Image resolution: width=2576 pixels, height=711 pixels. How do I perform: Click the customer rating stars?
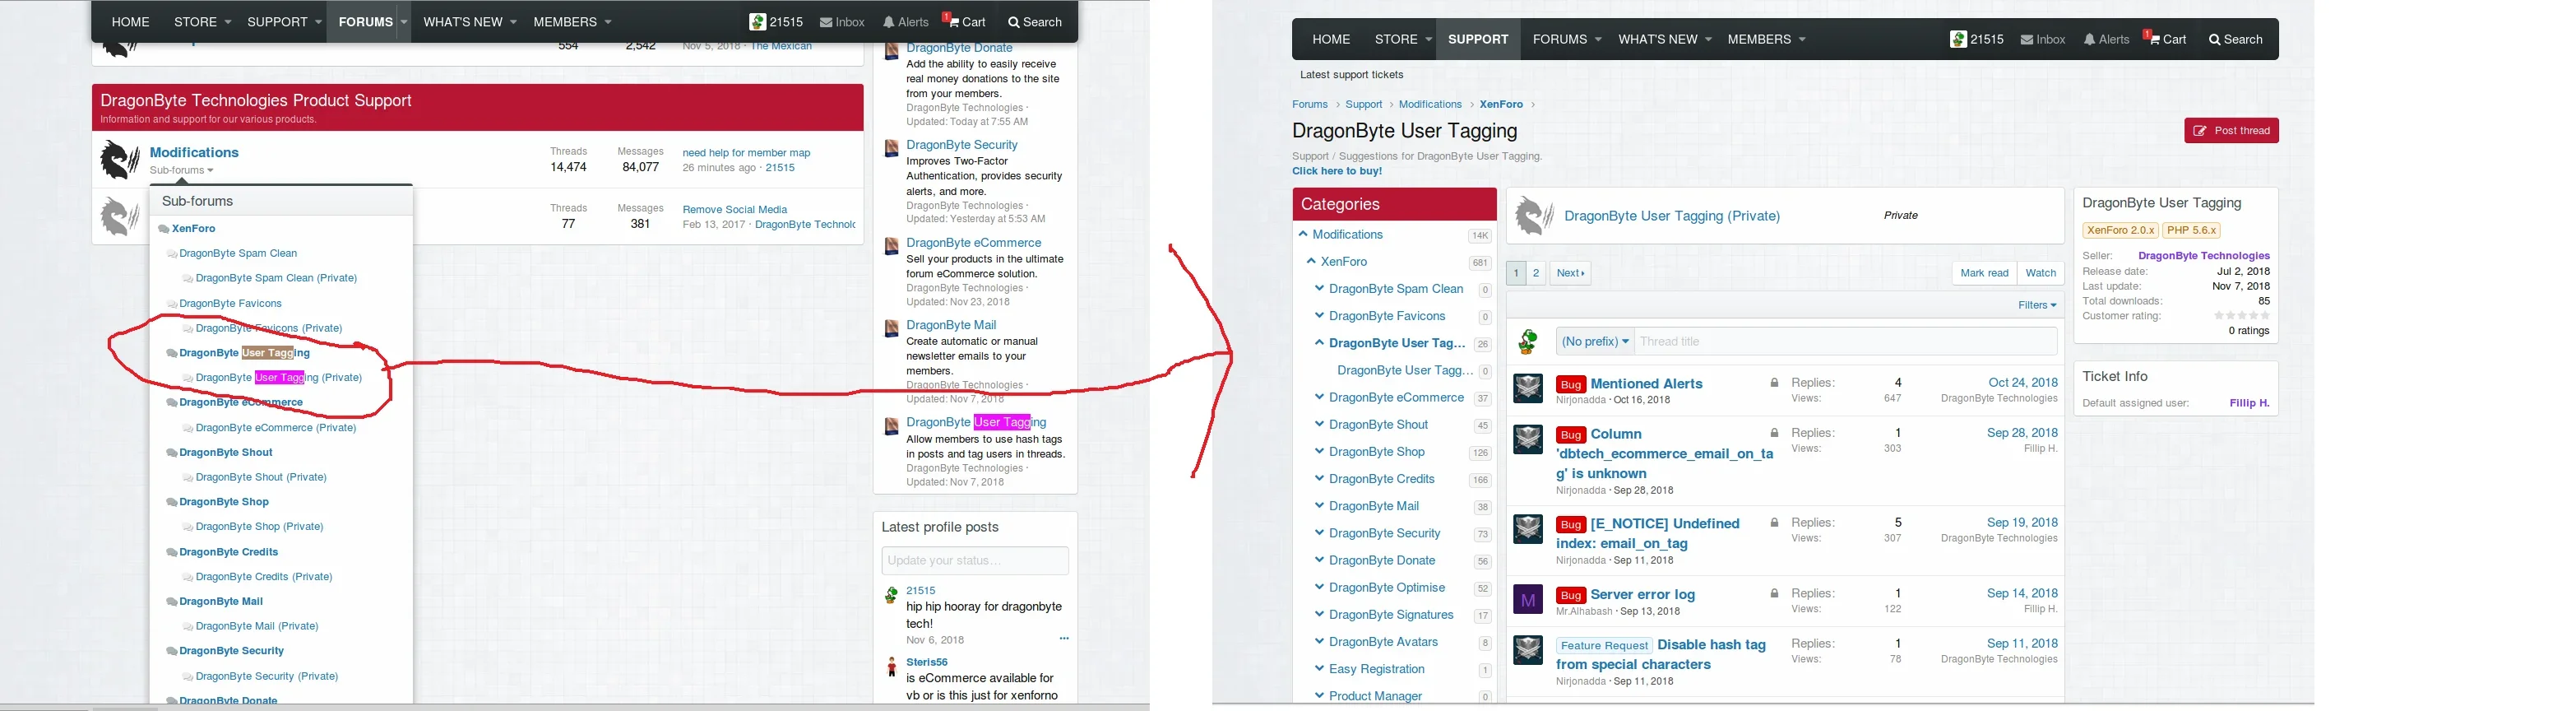pos(2243,316)
